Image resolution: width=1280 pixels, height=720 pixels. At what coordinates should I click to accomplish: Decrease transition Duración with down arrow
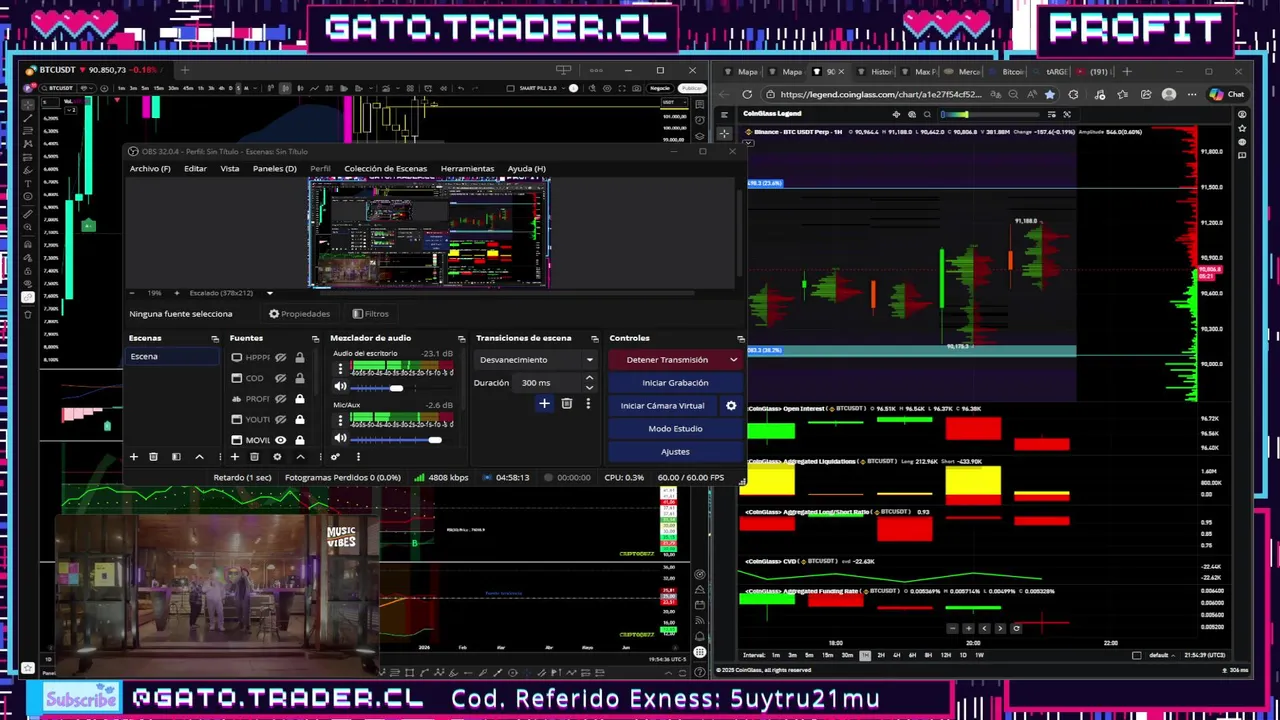tap(589, 387)
